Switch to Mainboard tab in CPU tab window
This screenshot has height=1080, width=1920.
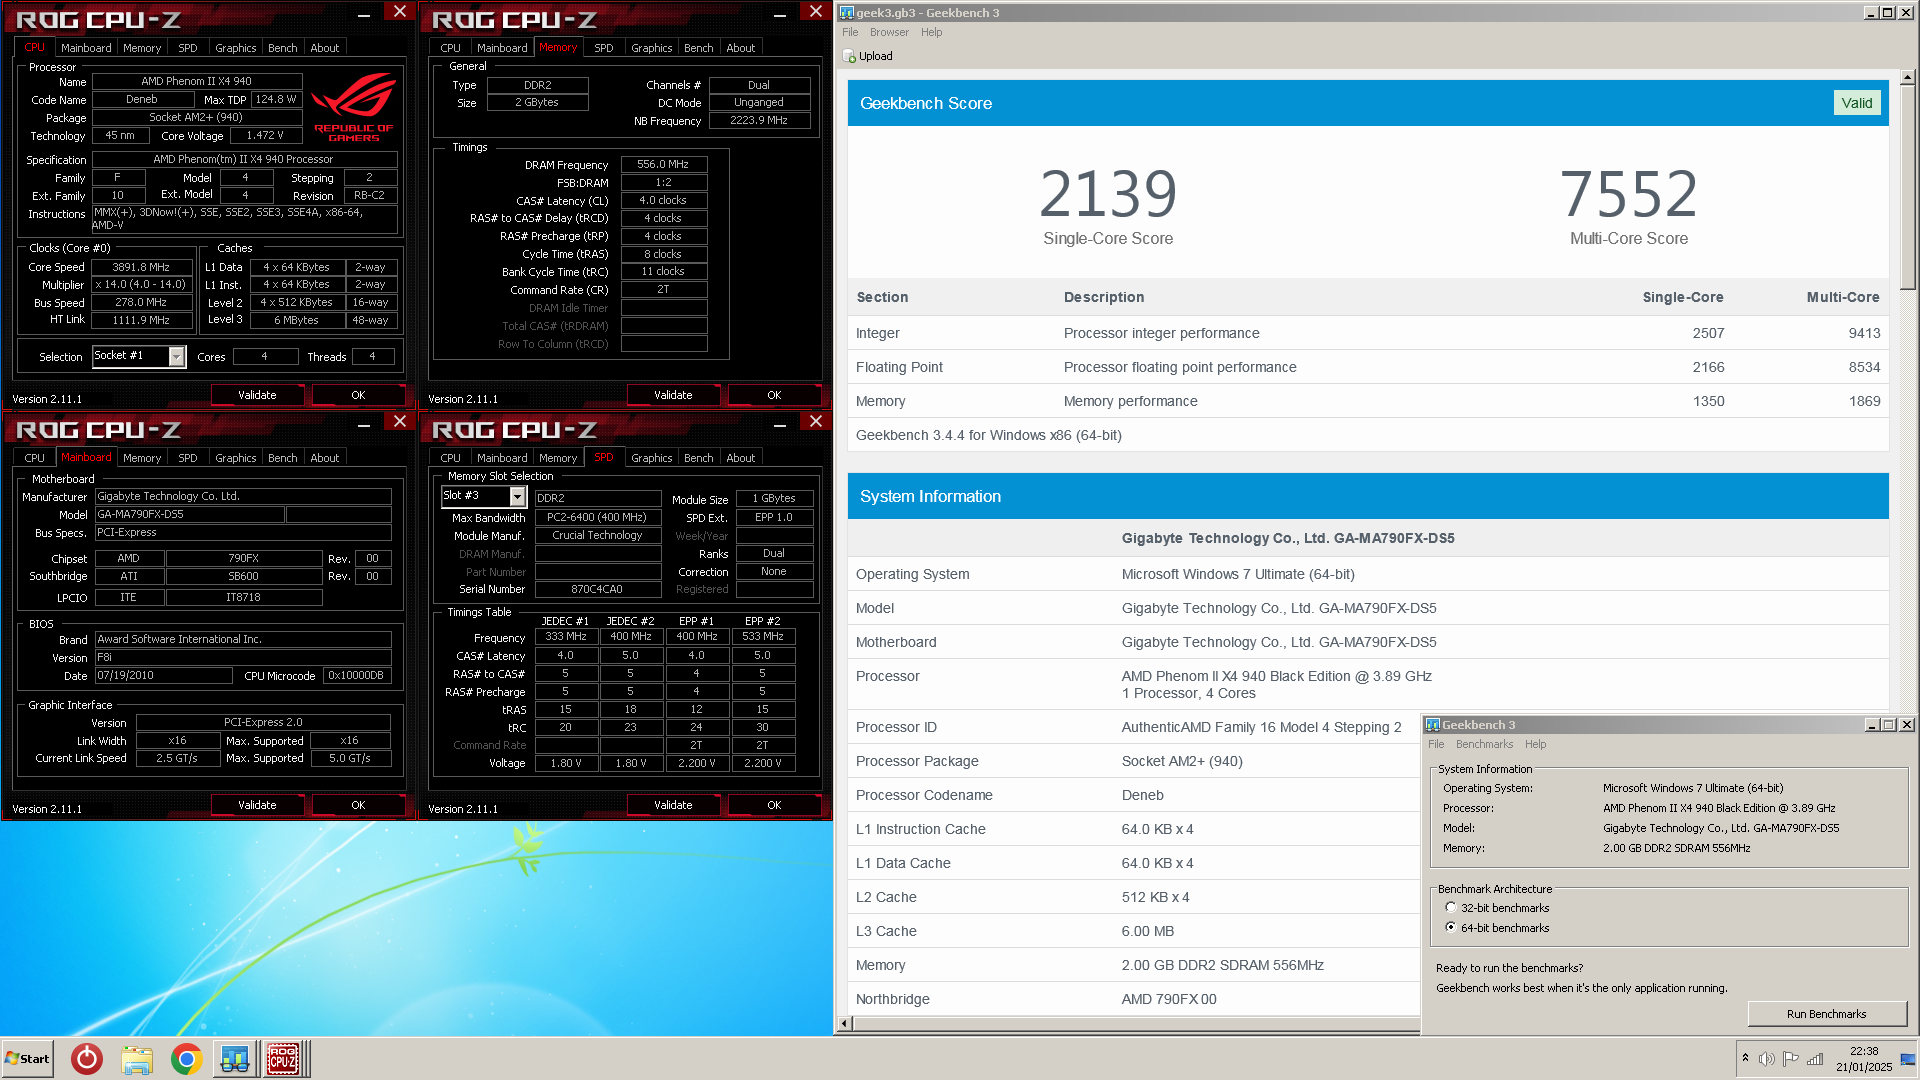coord(86,48)
